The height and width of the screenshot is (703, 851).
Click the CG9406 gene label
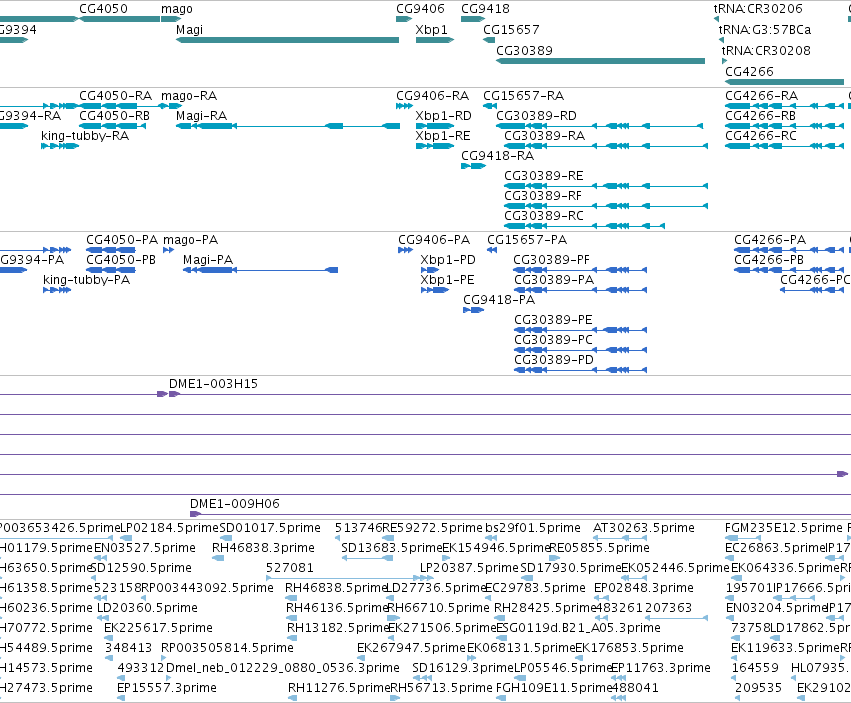point(421,9)
